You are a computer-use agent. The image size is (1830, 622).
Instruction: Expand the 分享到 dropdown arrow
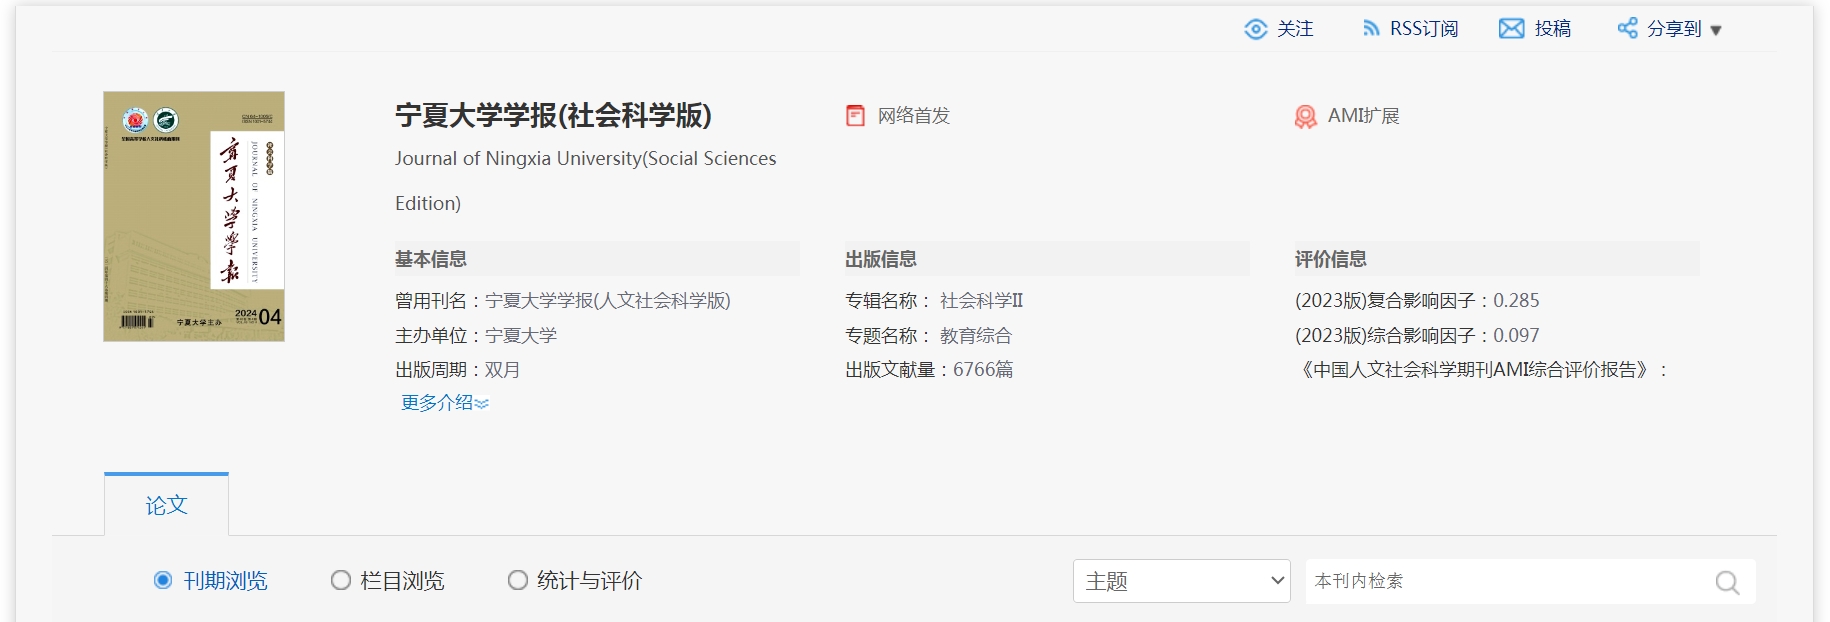click(x=1716, y=30)
